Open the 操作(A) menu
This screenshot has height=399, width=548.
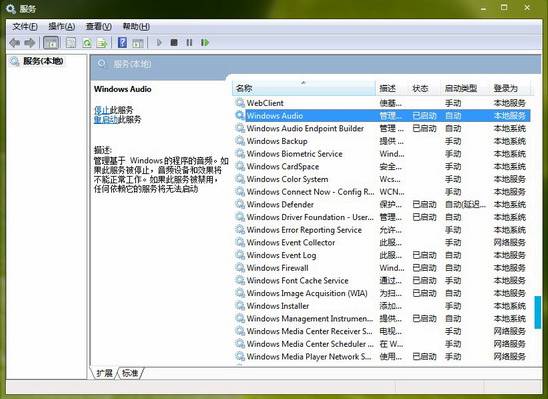click(x=62, y=26)
